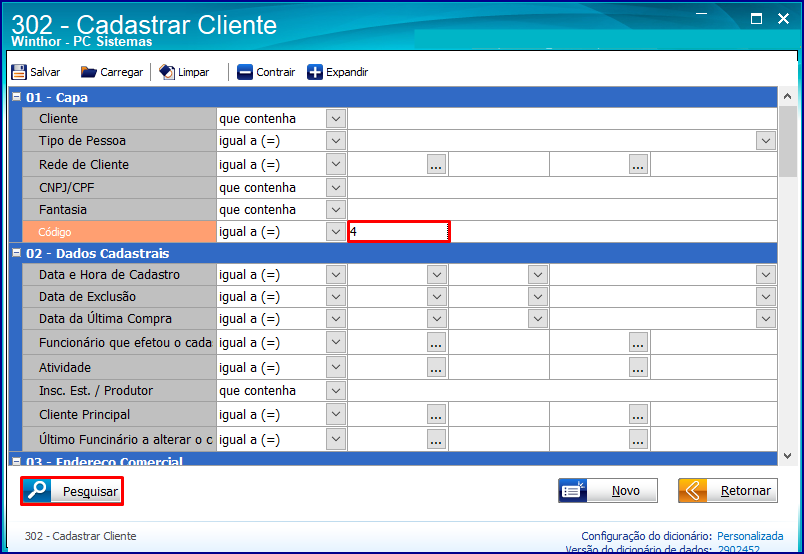Click second ellipsis lookup in Cliente Principal
Viewport: 804px width, 554px height.
coord(638,414)
